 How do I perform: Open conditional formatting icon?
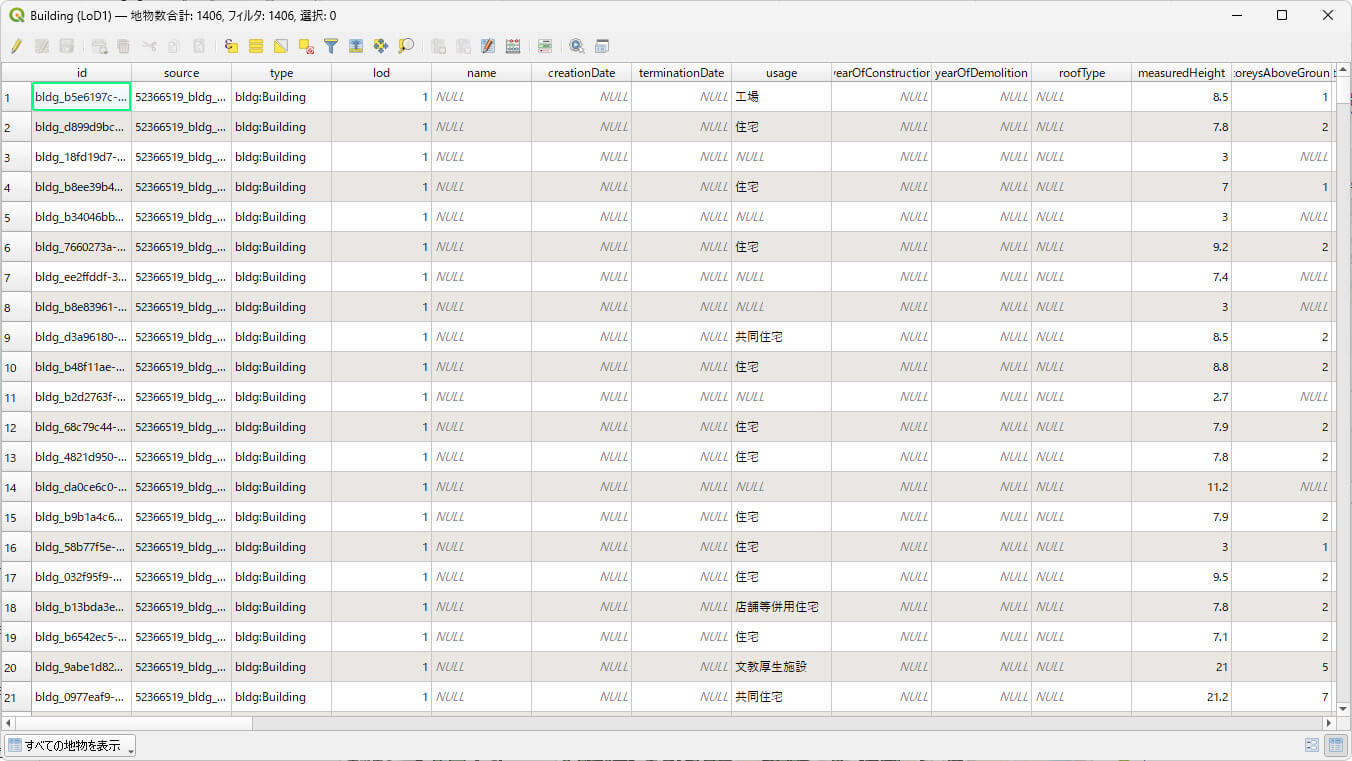point(545,46)
